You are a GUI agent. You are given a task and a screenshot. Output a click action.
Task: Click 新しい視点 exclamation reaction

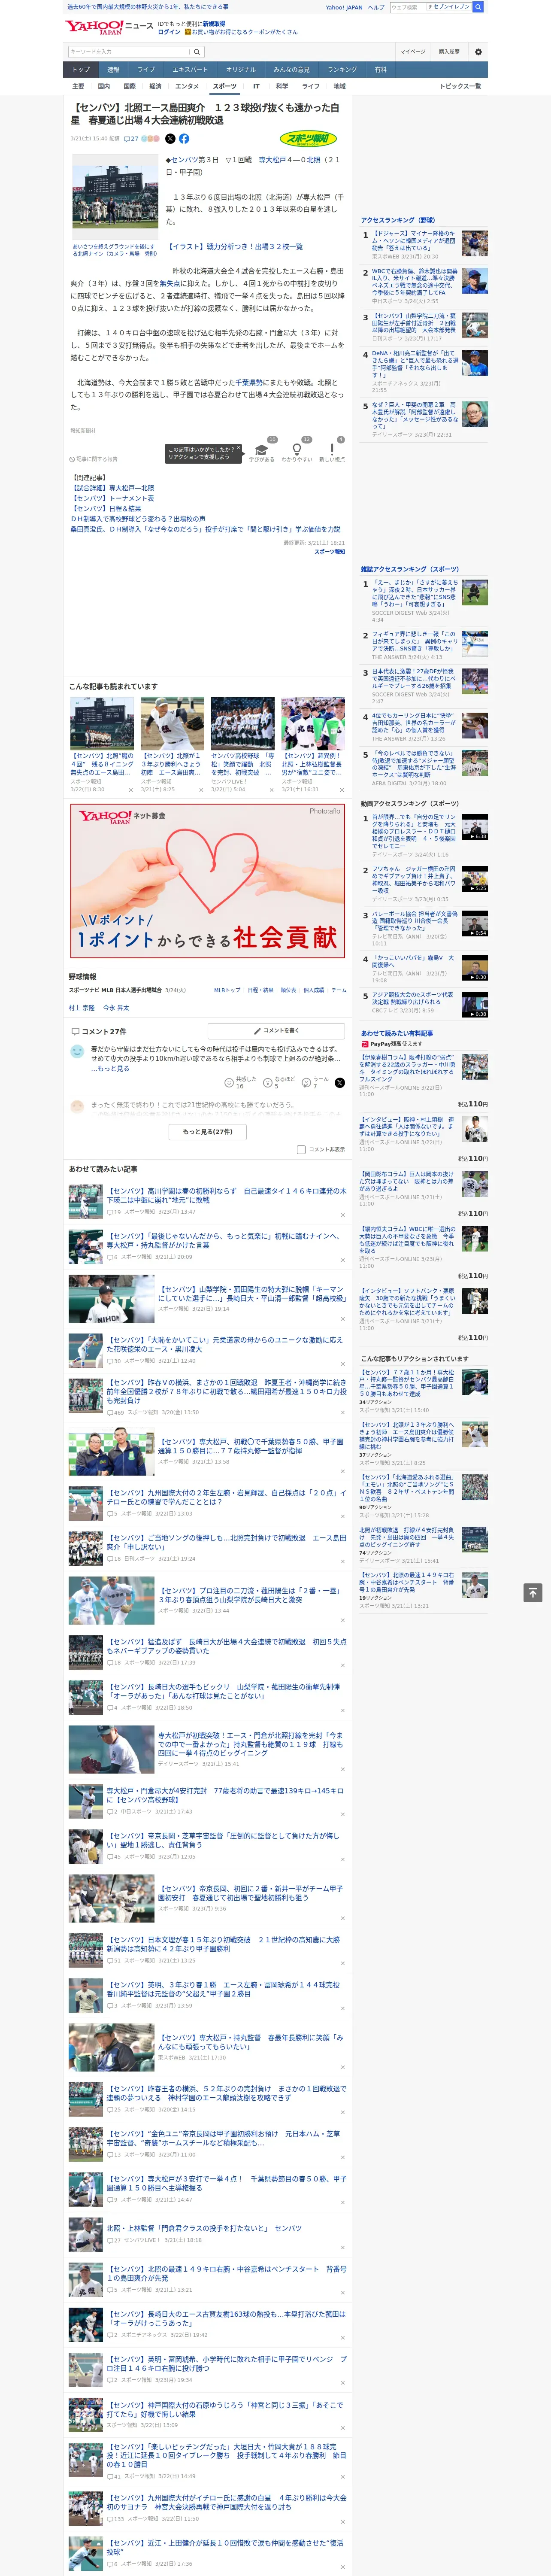coord(332,450)
